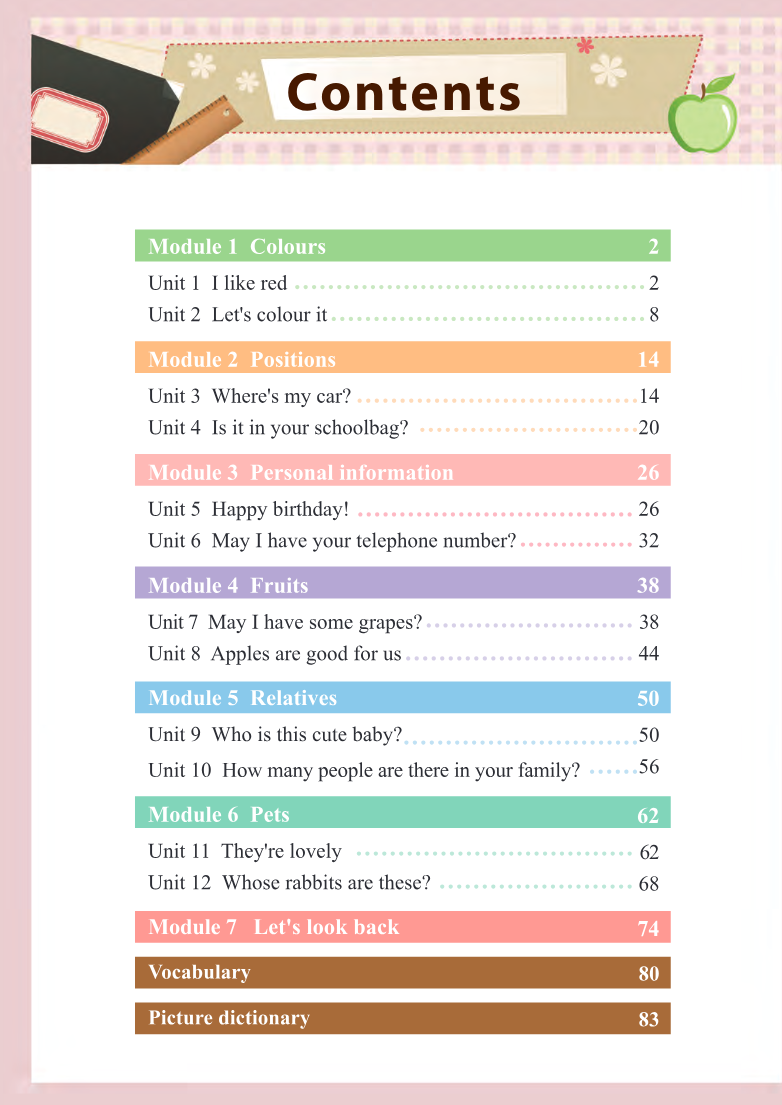Click the red asterisk decoration on banner

pyautogui.click(x=585, y=47)
